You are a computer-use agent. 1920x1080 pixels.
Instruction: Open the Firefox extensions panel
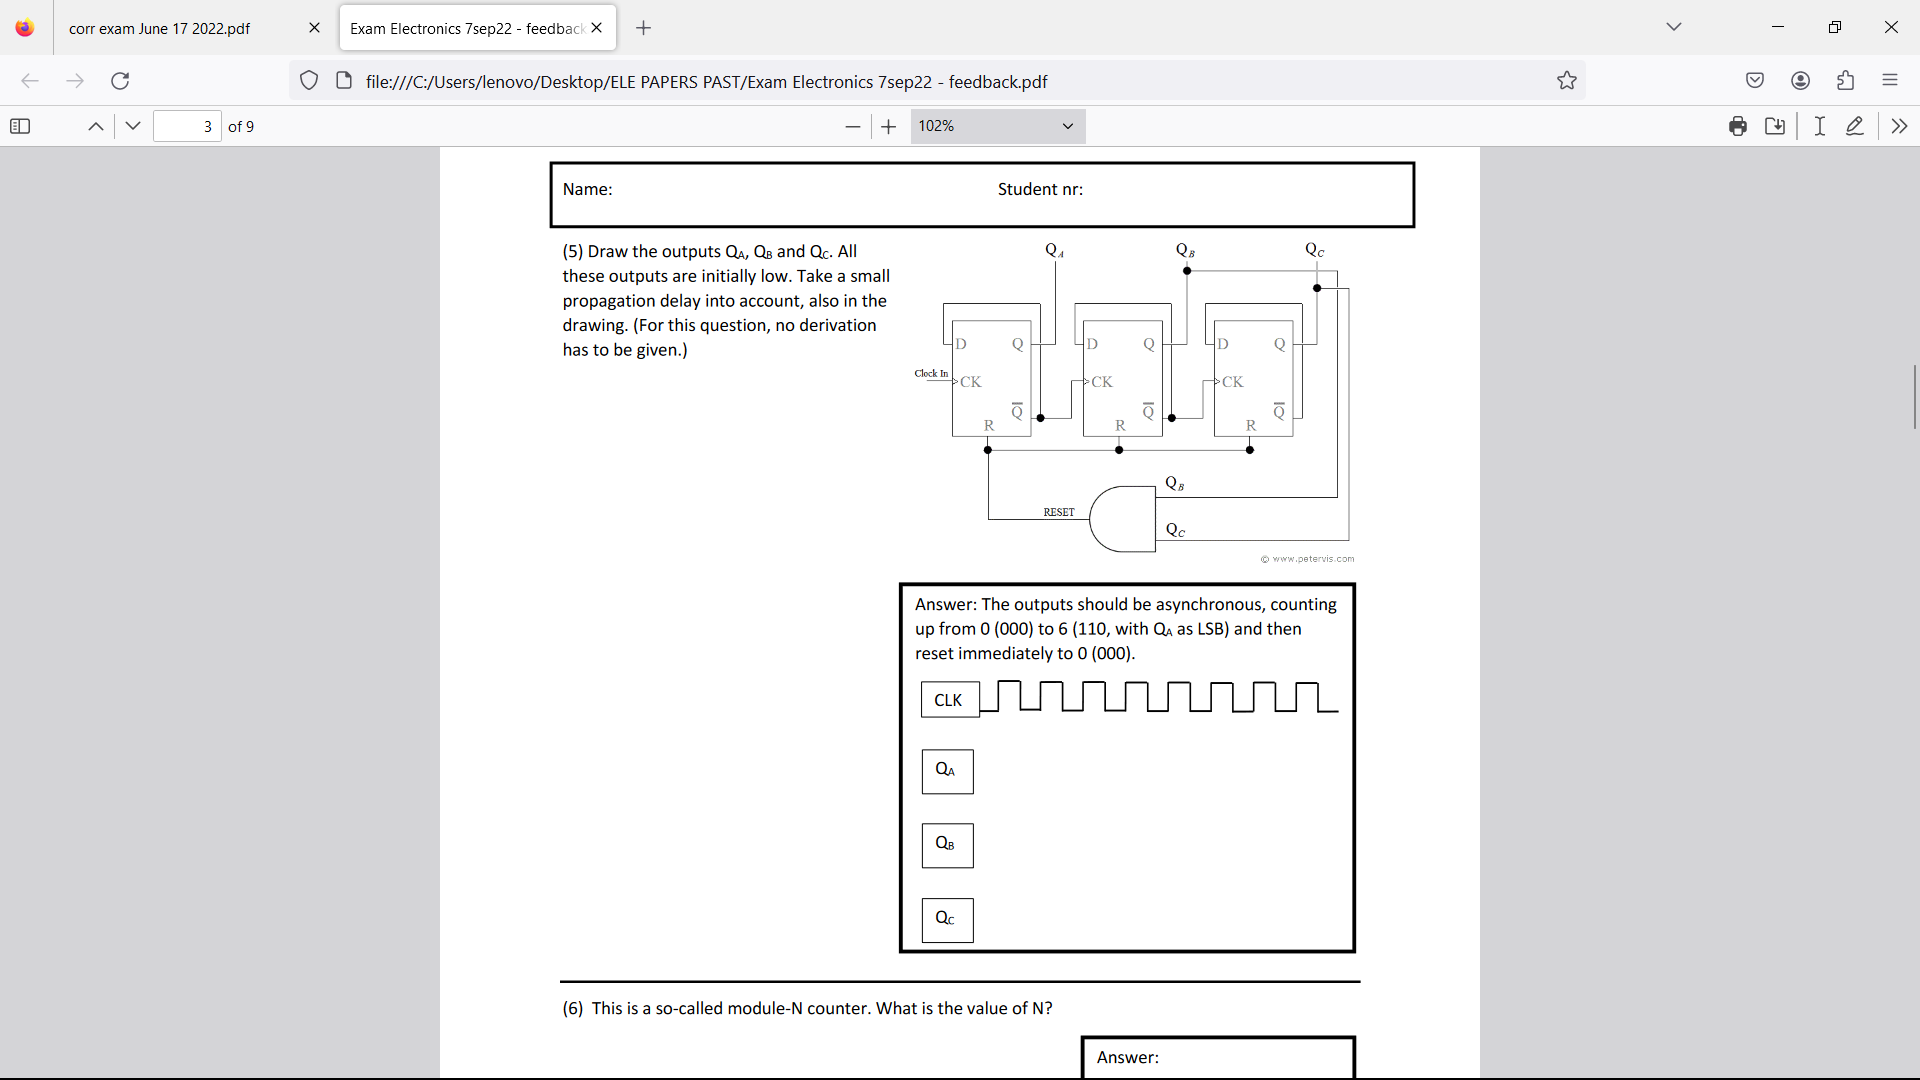[1845, 80]
